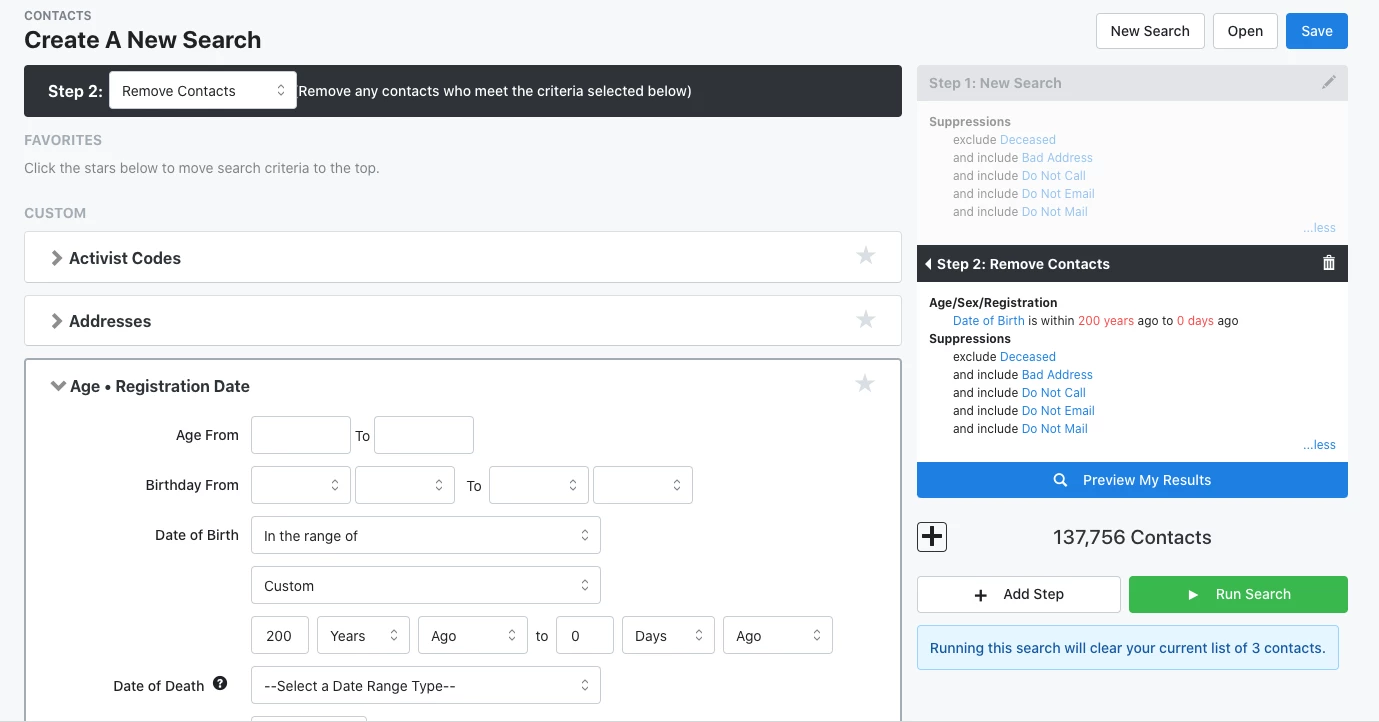Click inside the Age From field

tap(300, 434)
